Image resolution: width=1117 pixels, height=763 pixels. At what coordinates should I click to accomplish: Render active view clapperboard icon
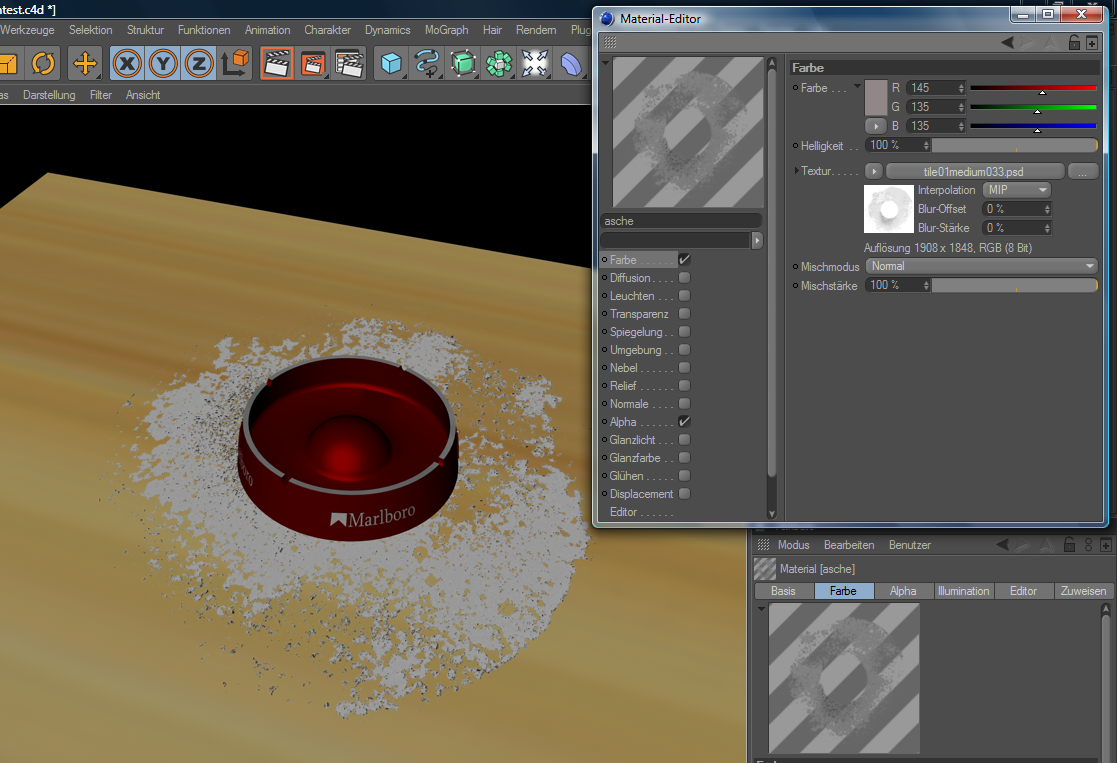click(276, 63)
